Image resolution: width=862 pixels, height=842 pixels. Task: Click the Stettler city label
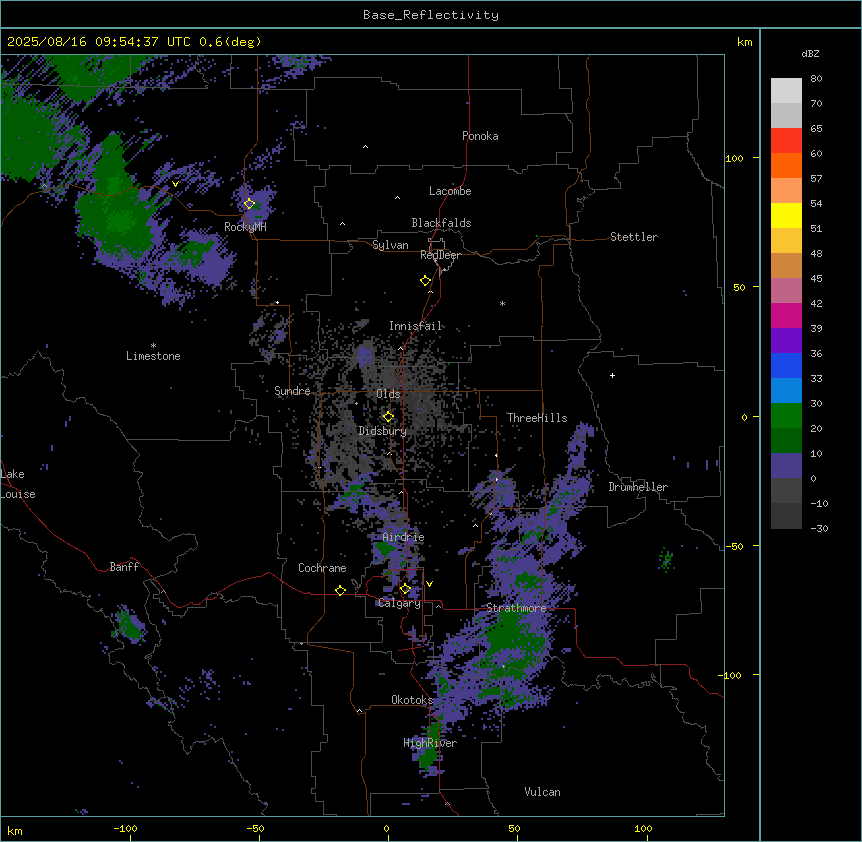point(634,237)
